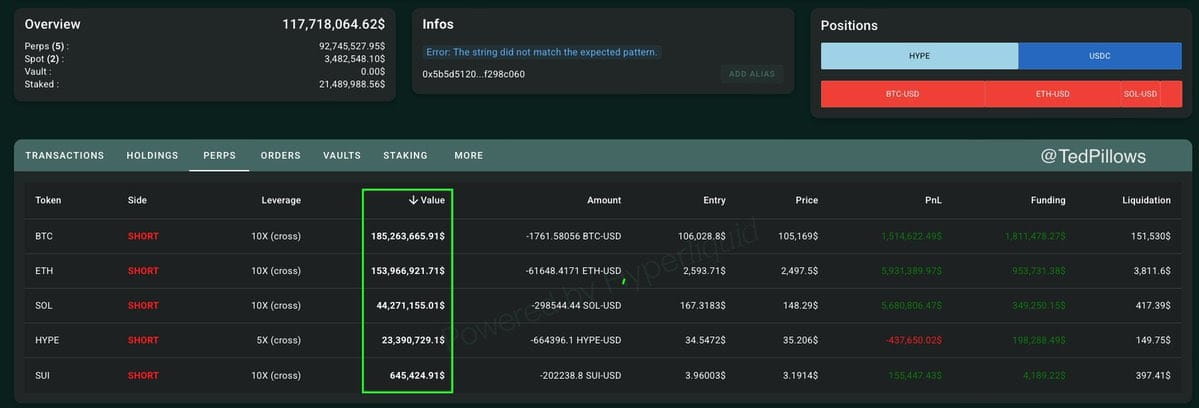Click the wallet address 0x5b5d5120...f298c060
Screen dimensions: 1199x408
tap(473, 74)
